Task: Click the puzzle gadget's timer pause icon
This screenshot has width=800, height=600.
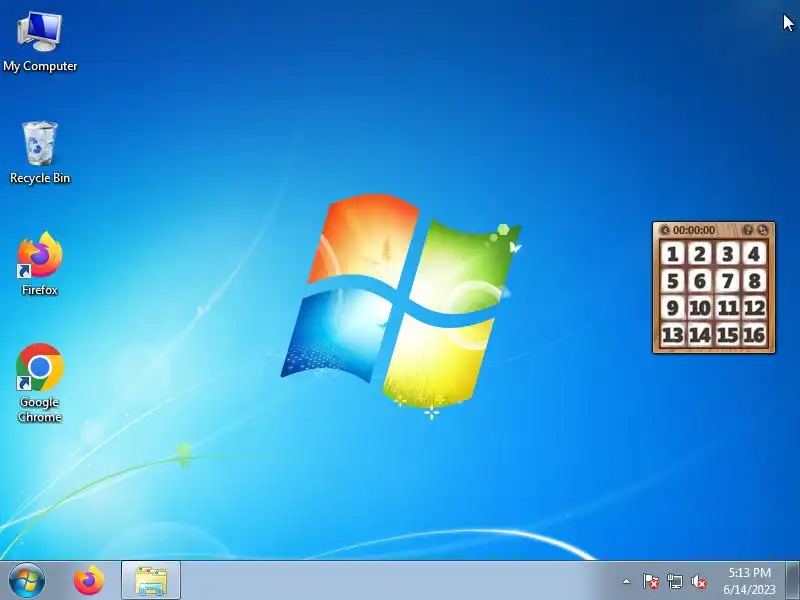Action: [664, 230]
